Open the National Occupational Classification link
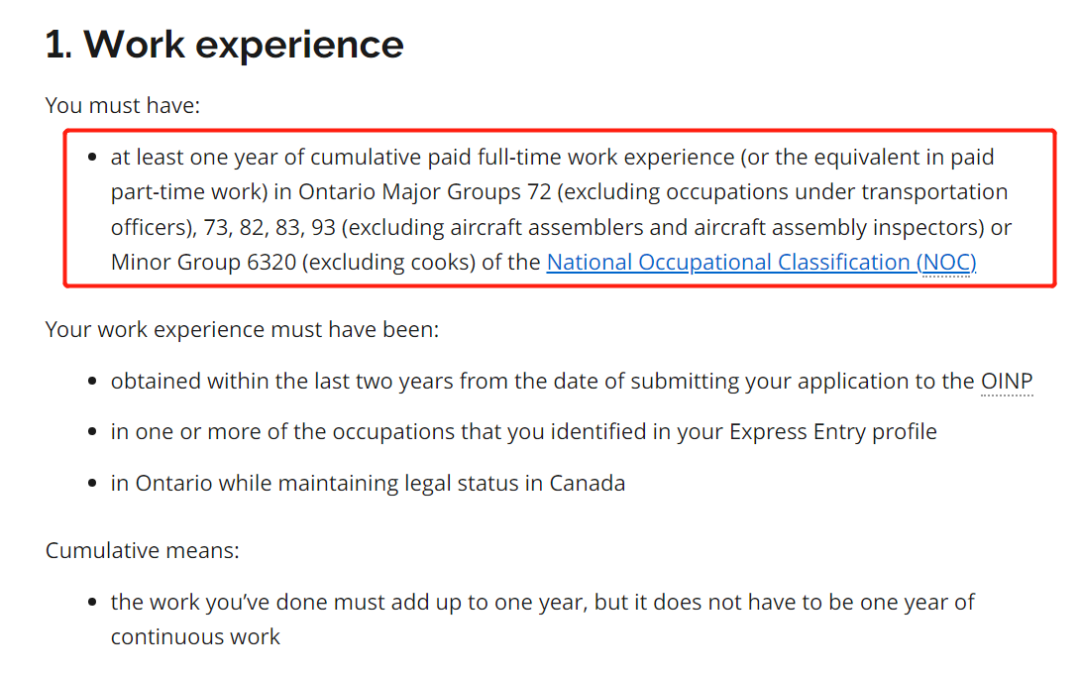This screenshot has width=1080, height=678. [x=761, y=263]
